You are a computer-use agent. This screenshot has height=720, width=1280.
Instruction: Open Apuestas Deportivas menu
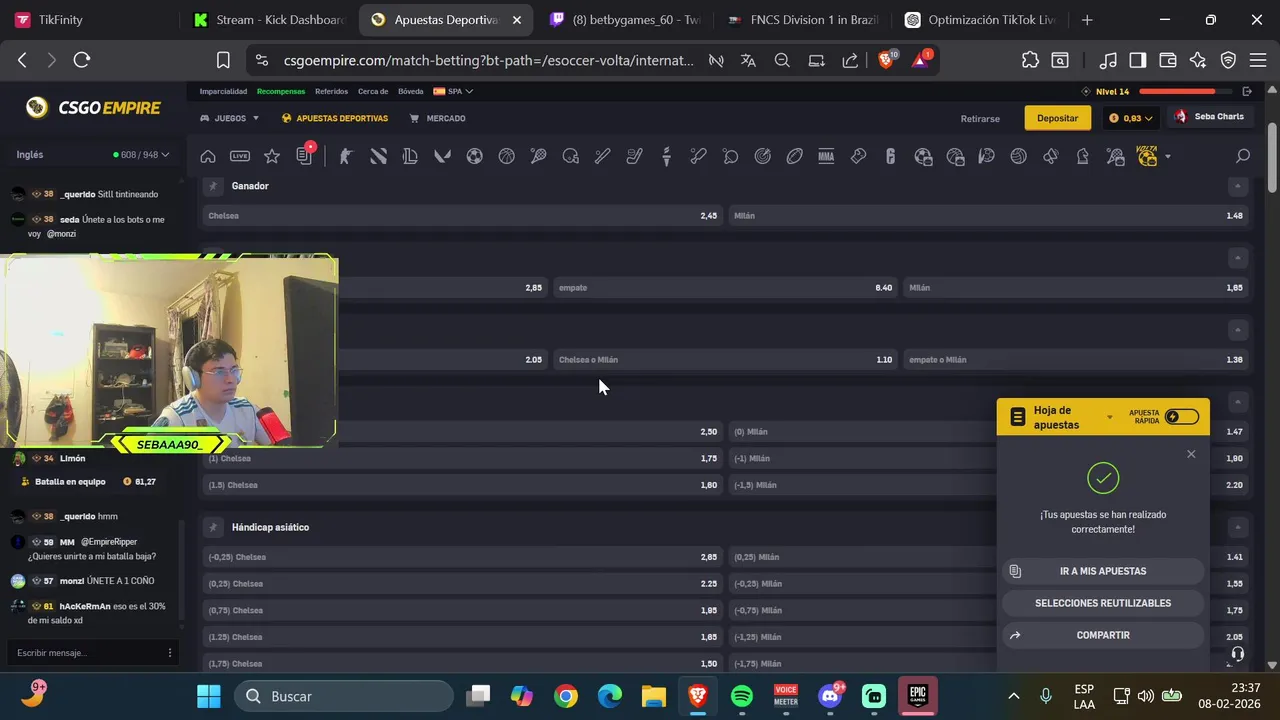pos(334,118)
